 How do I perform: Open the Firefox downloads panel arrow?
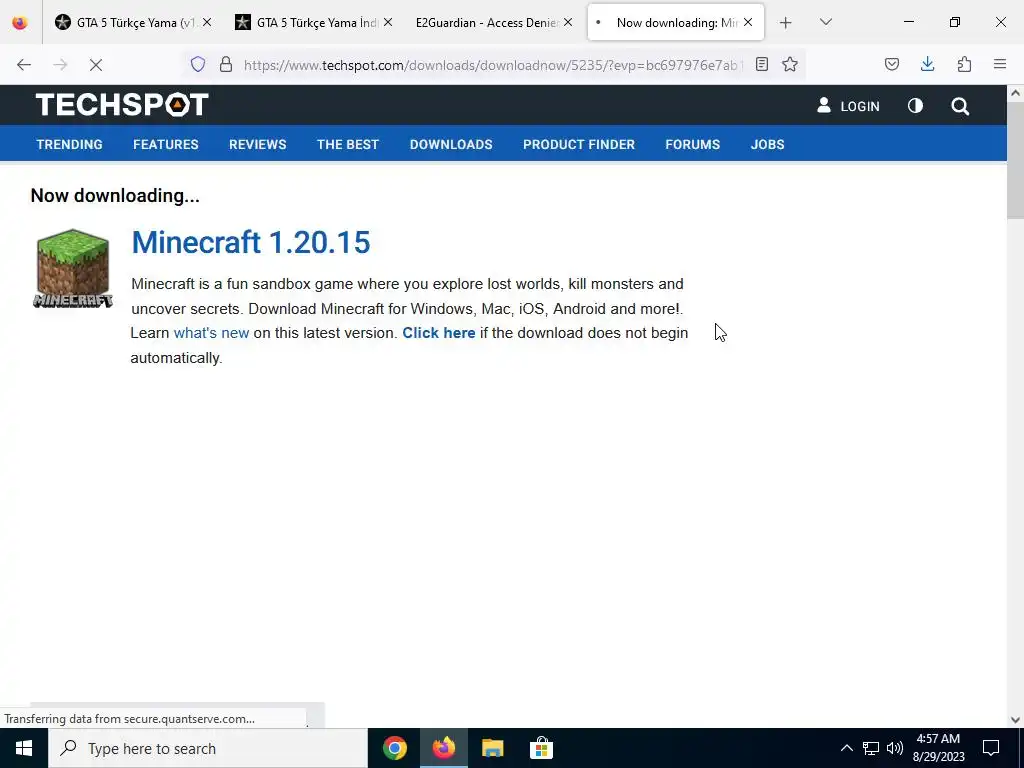tap(927, 64)
